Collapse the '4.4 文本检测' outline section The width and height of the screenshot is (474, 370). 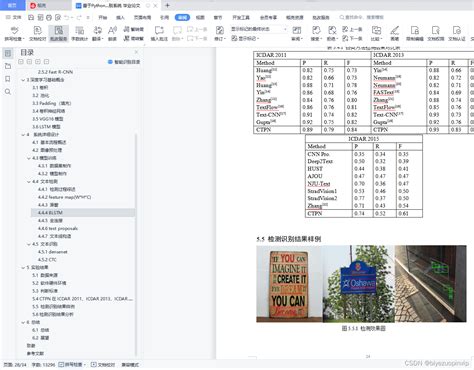pos(29,182)
